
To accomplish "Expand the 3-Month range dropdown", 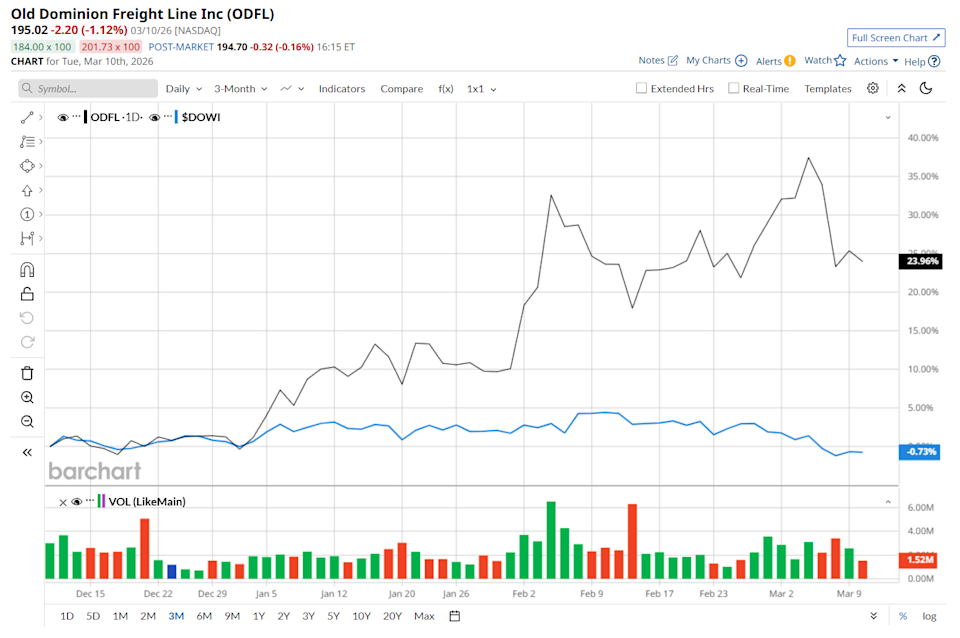I will (x=239, y=88).
